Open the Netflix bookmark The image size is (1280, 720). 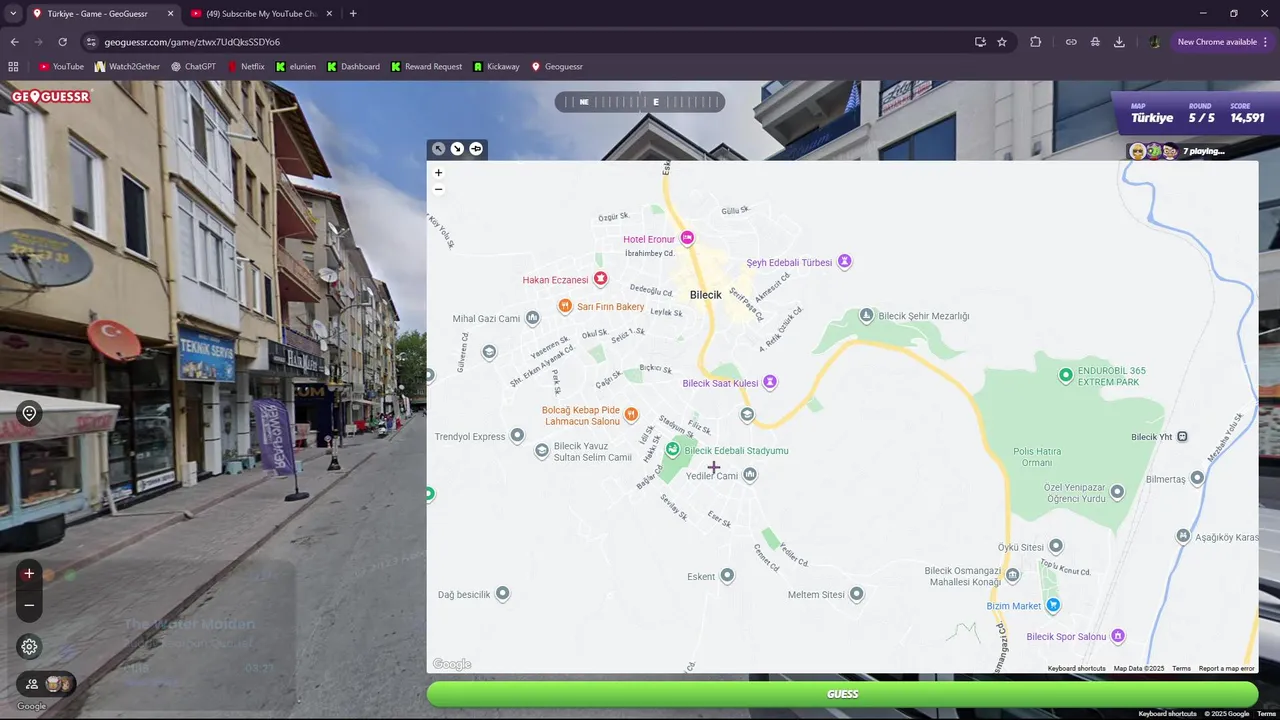tap(246, 66)
